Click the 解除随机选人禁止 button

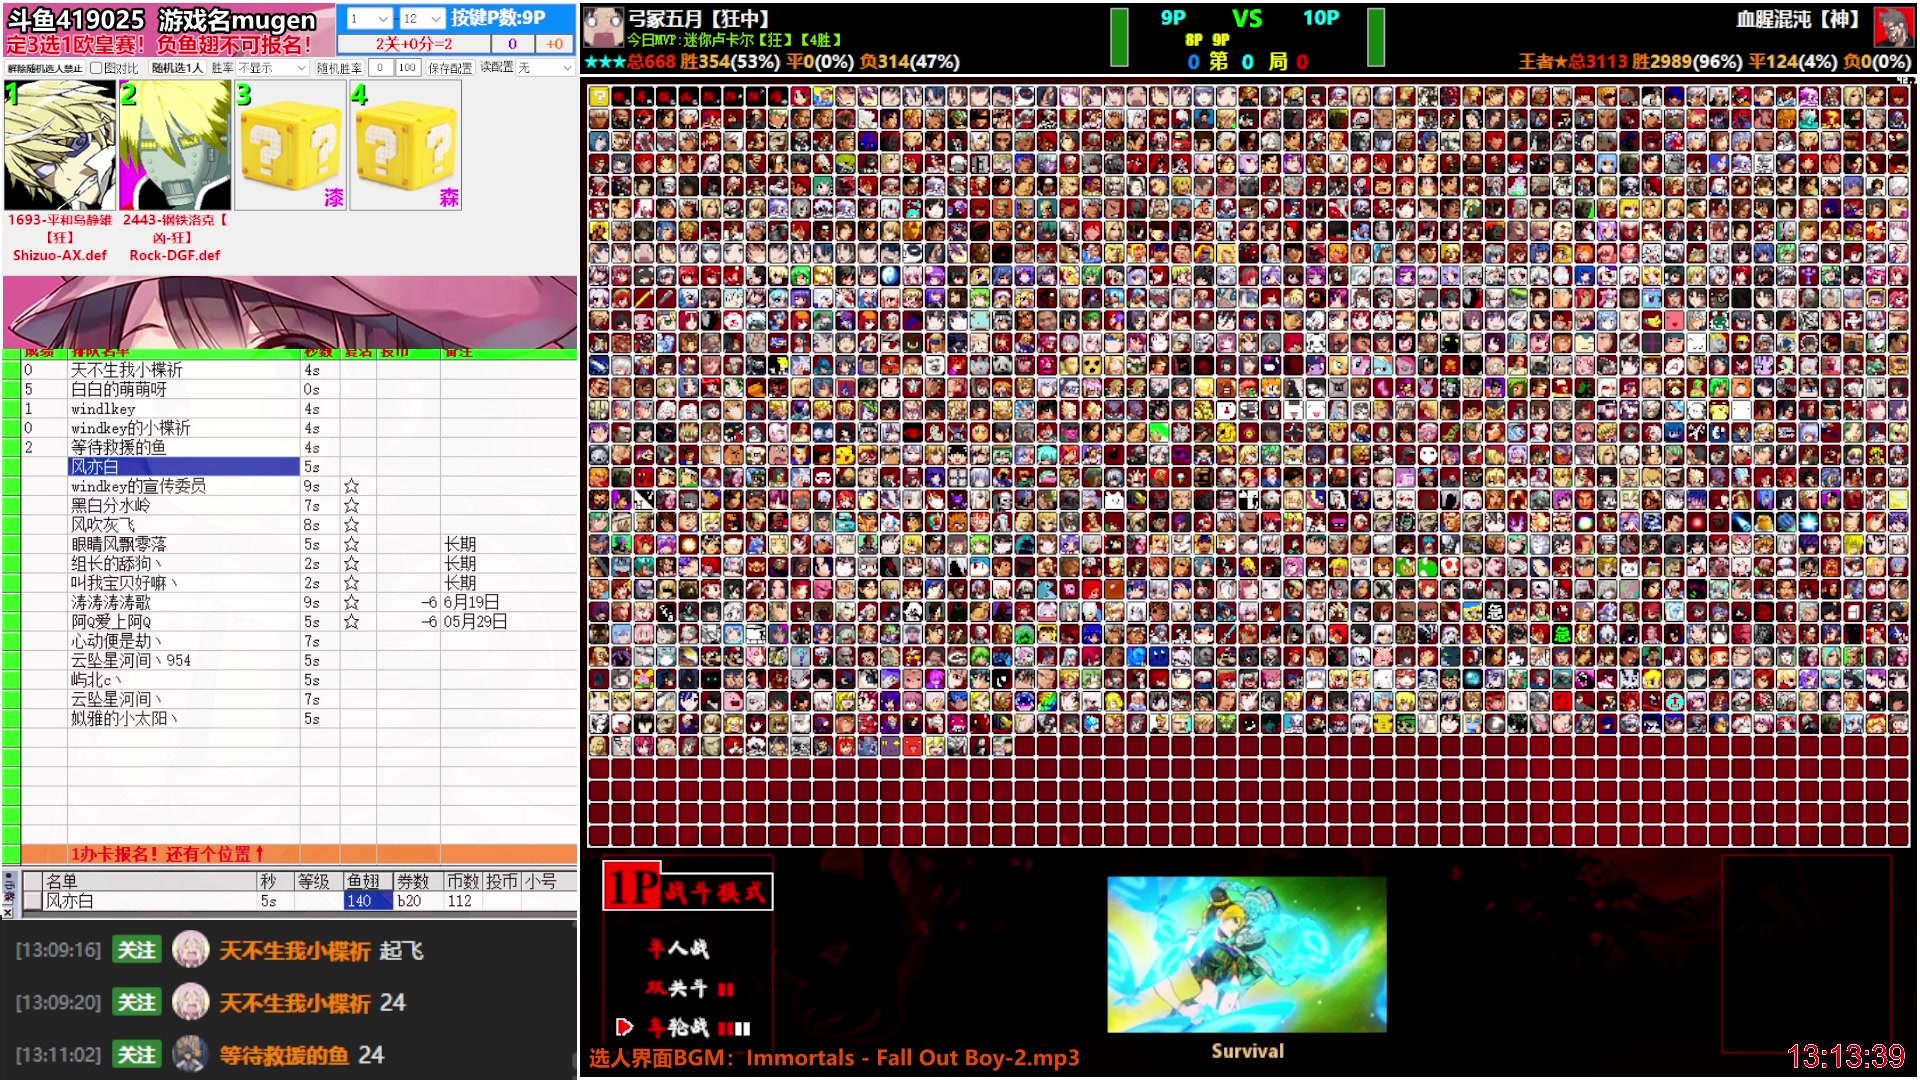pyautogui.click(x=45, y=68)
